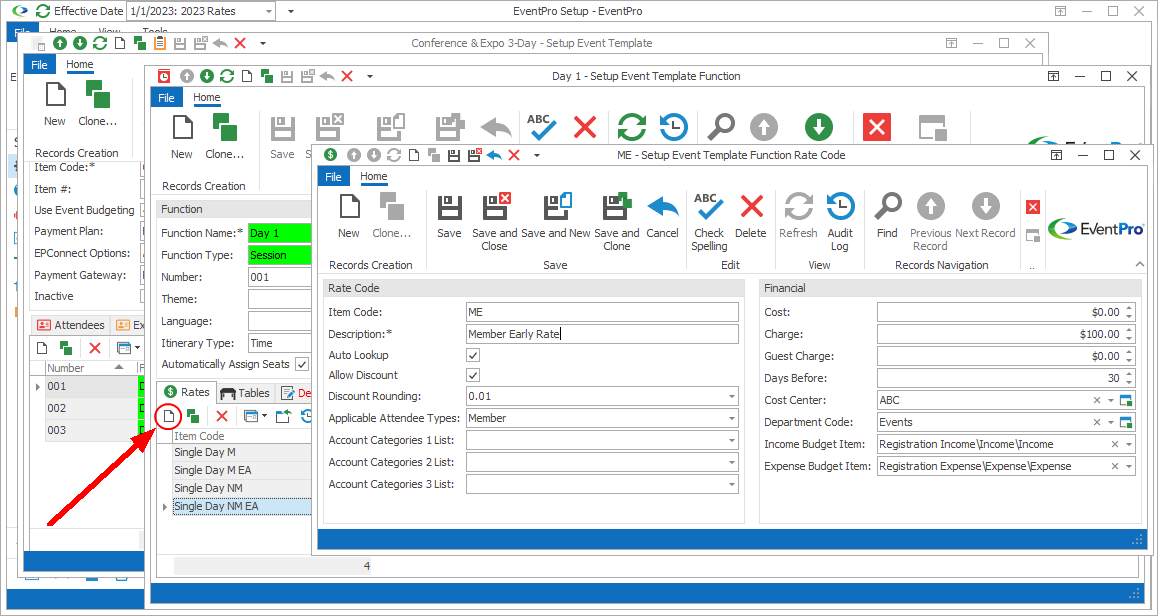Click New in Day 1 Function ribbon
This screenshot has height=616, width=1158.
pos(182,137)
